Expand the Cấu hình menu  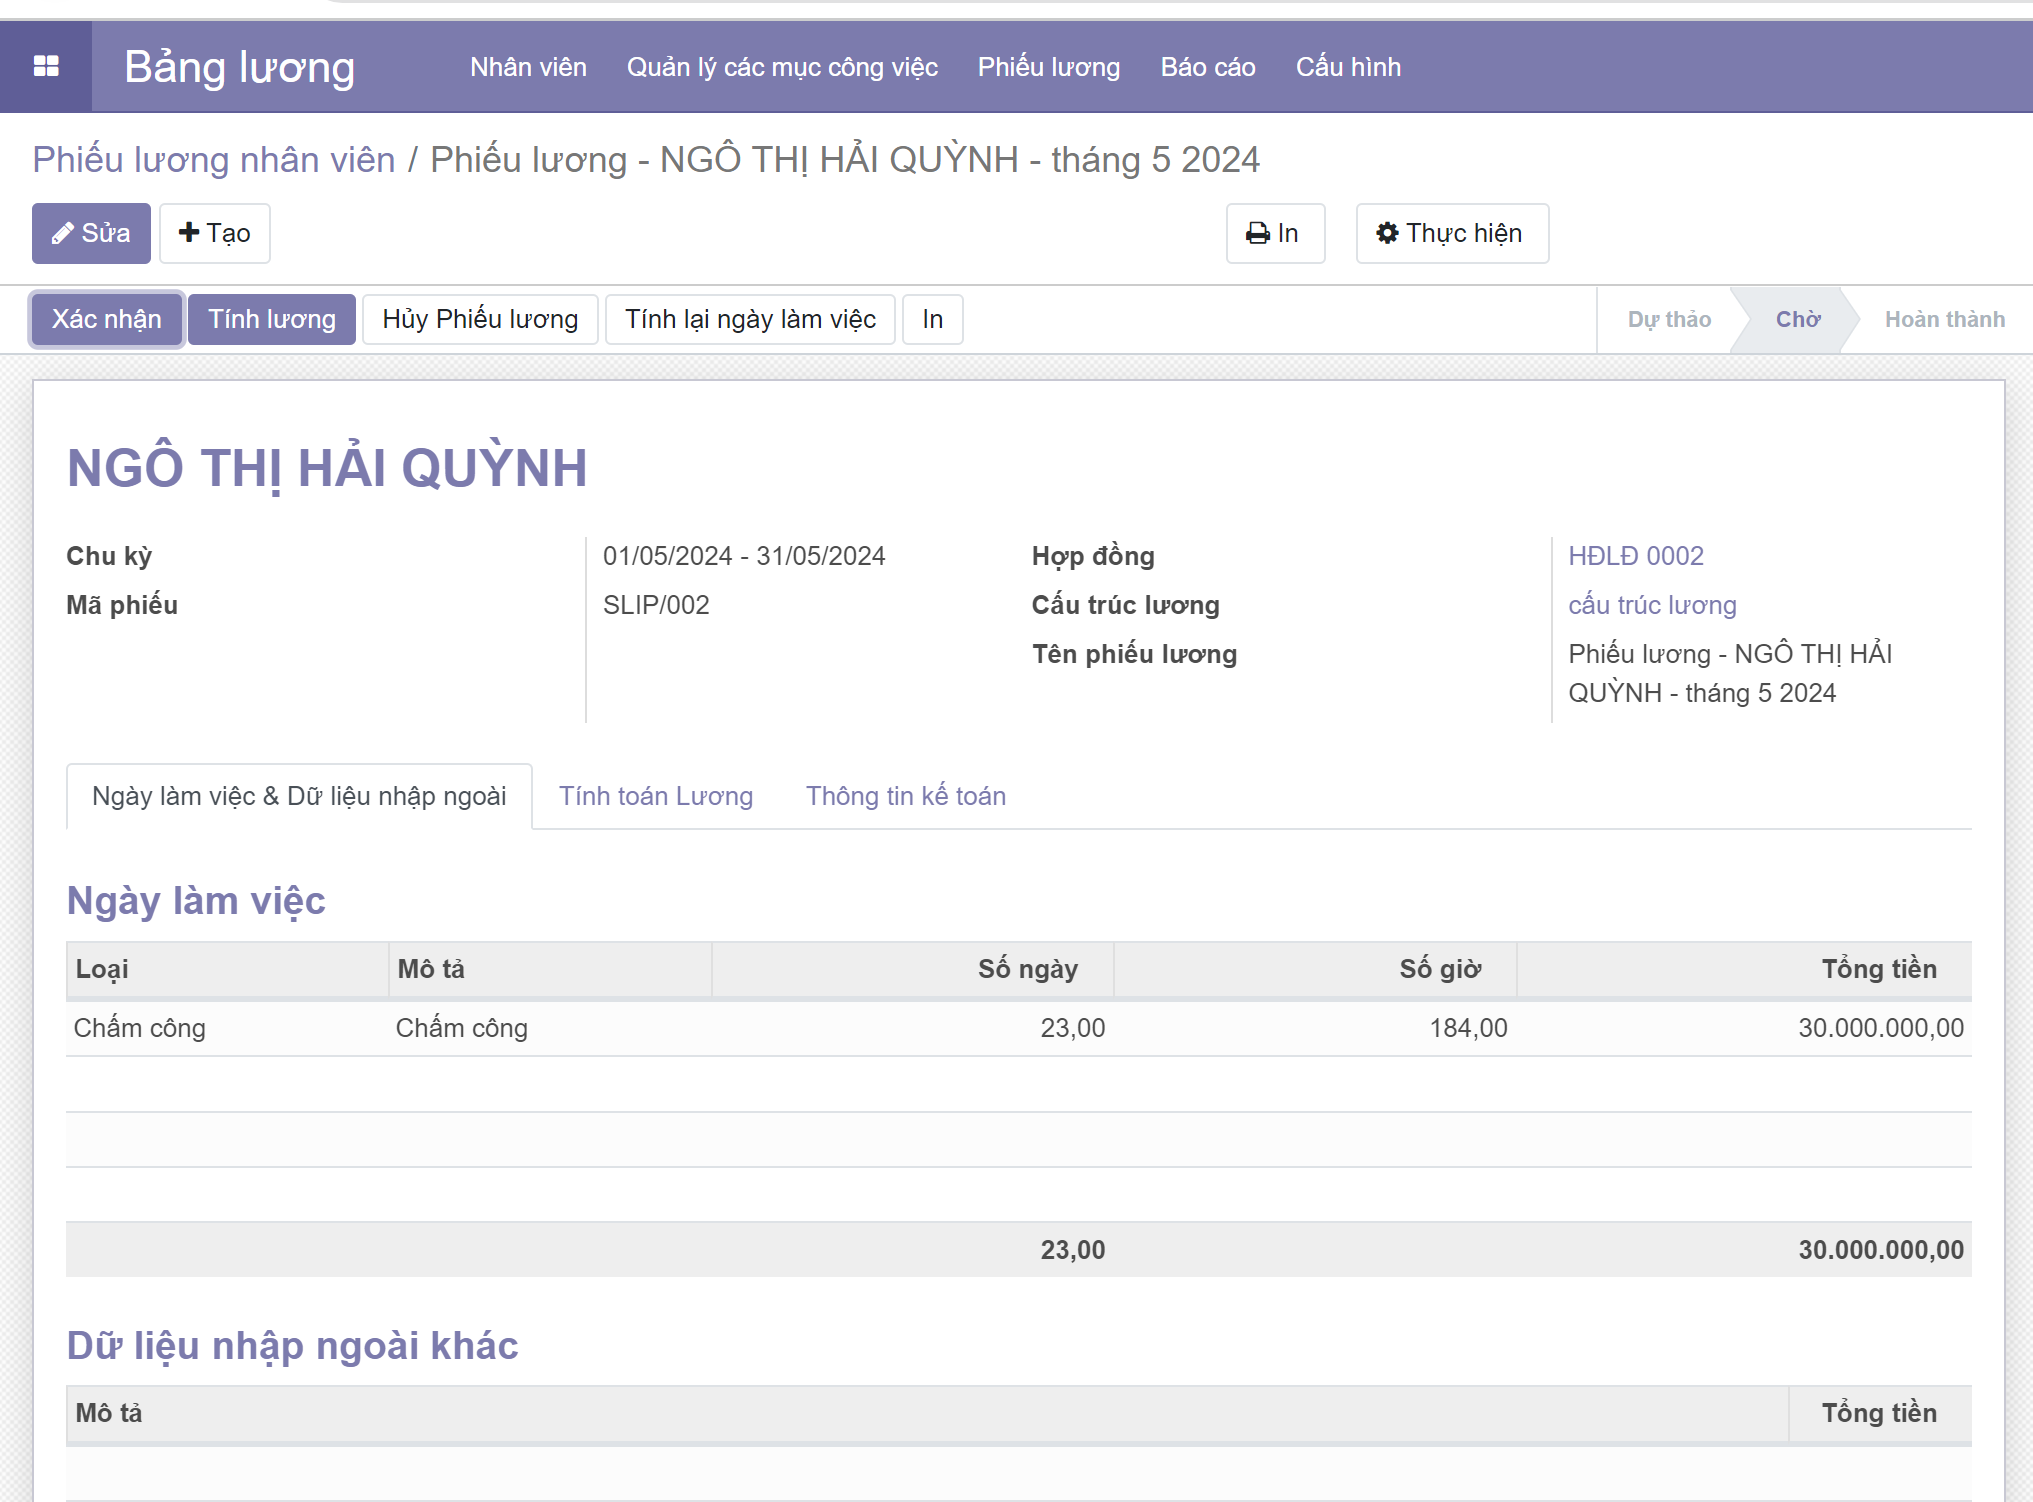[1347, 67]
